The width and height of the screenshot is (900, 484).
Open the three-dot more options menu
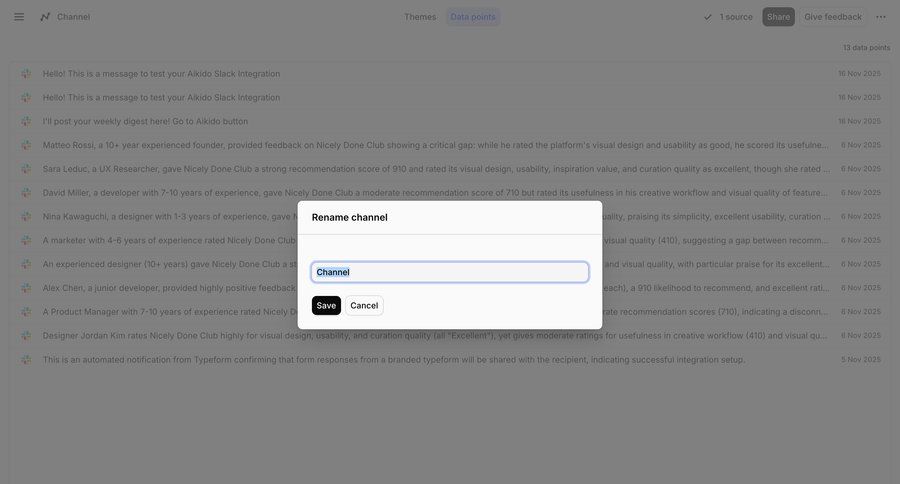(x=881, y=17)
